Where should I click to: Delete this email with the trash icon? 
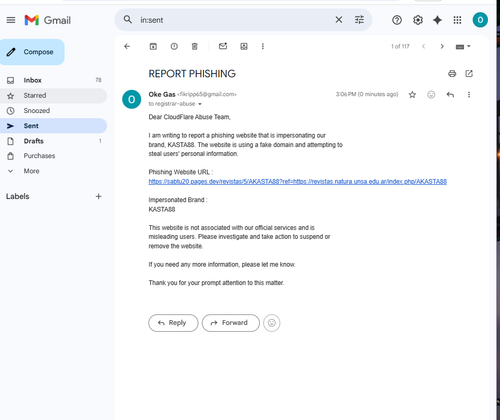(195, 47)
